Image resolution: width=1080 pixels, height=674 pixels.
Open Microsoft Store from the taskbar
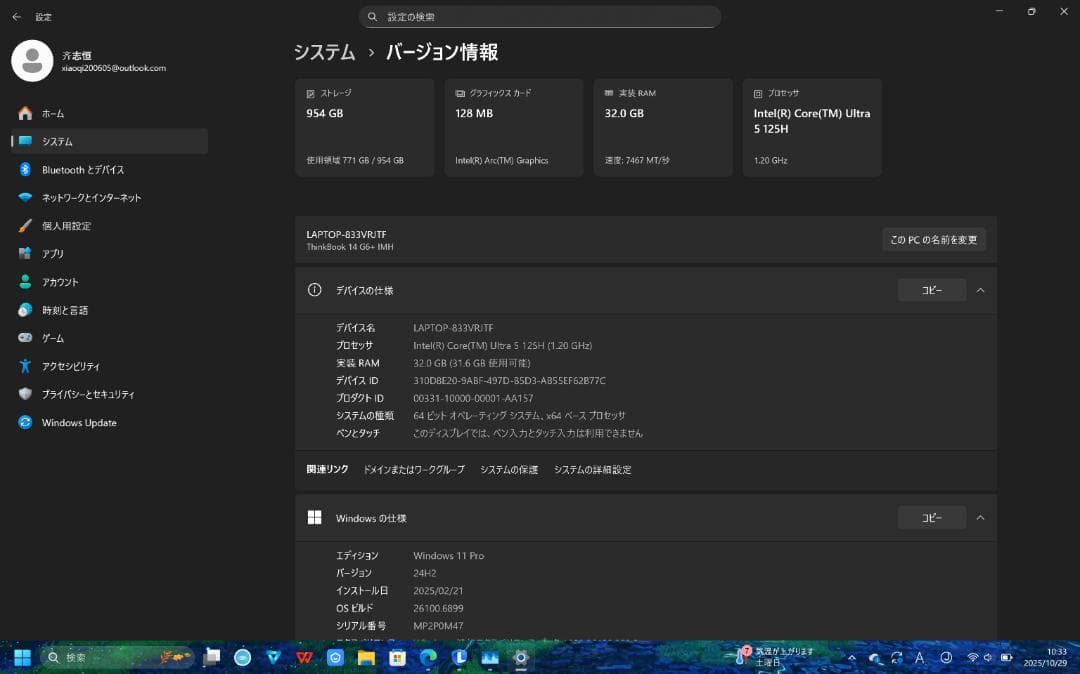coord(397,657)
